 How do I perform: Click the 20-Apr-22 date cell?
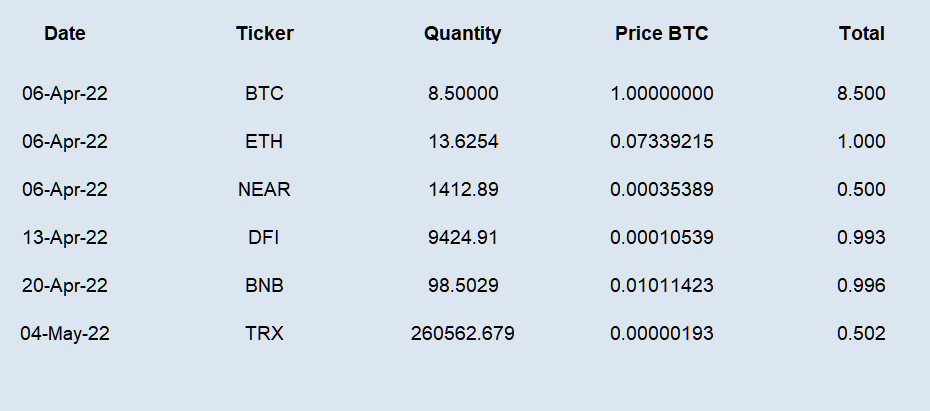[65, 286]
